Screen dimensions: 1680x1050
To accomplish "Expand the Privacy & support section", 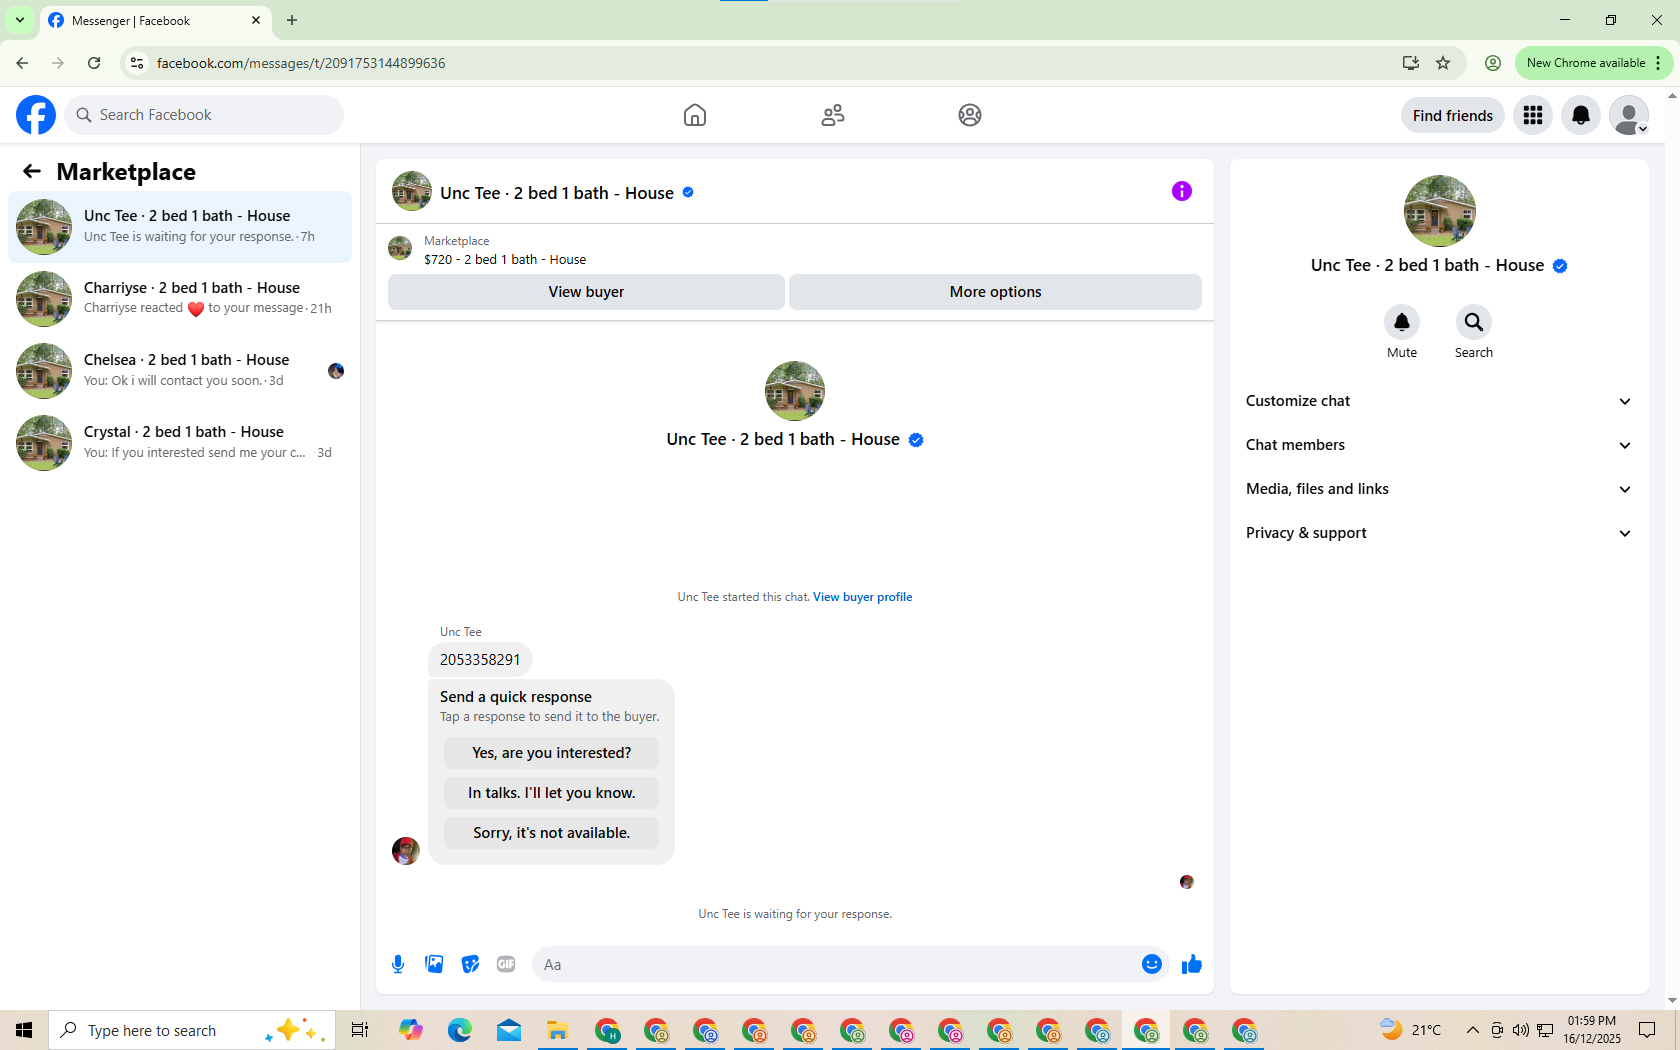I will click(x=1439, y=533).
